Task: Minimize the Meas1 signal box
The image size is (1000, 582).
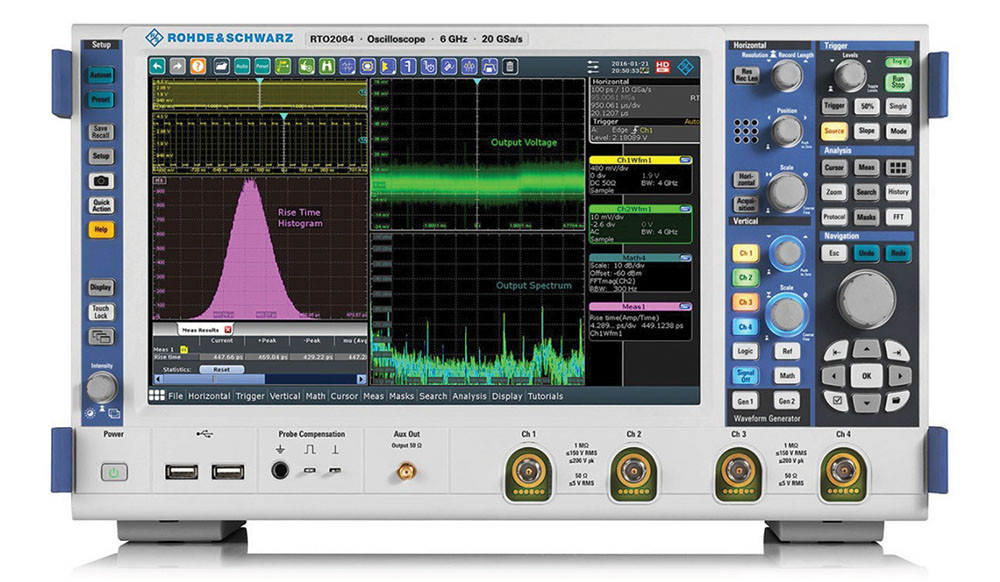Action: click(x=685, y=306)
